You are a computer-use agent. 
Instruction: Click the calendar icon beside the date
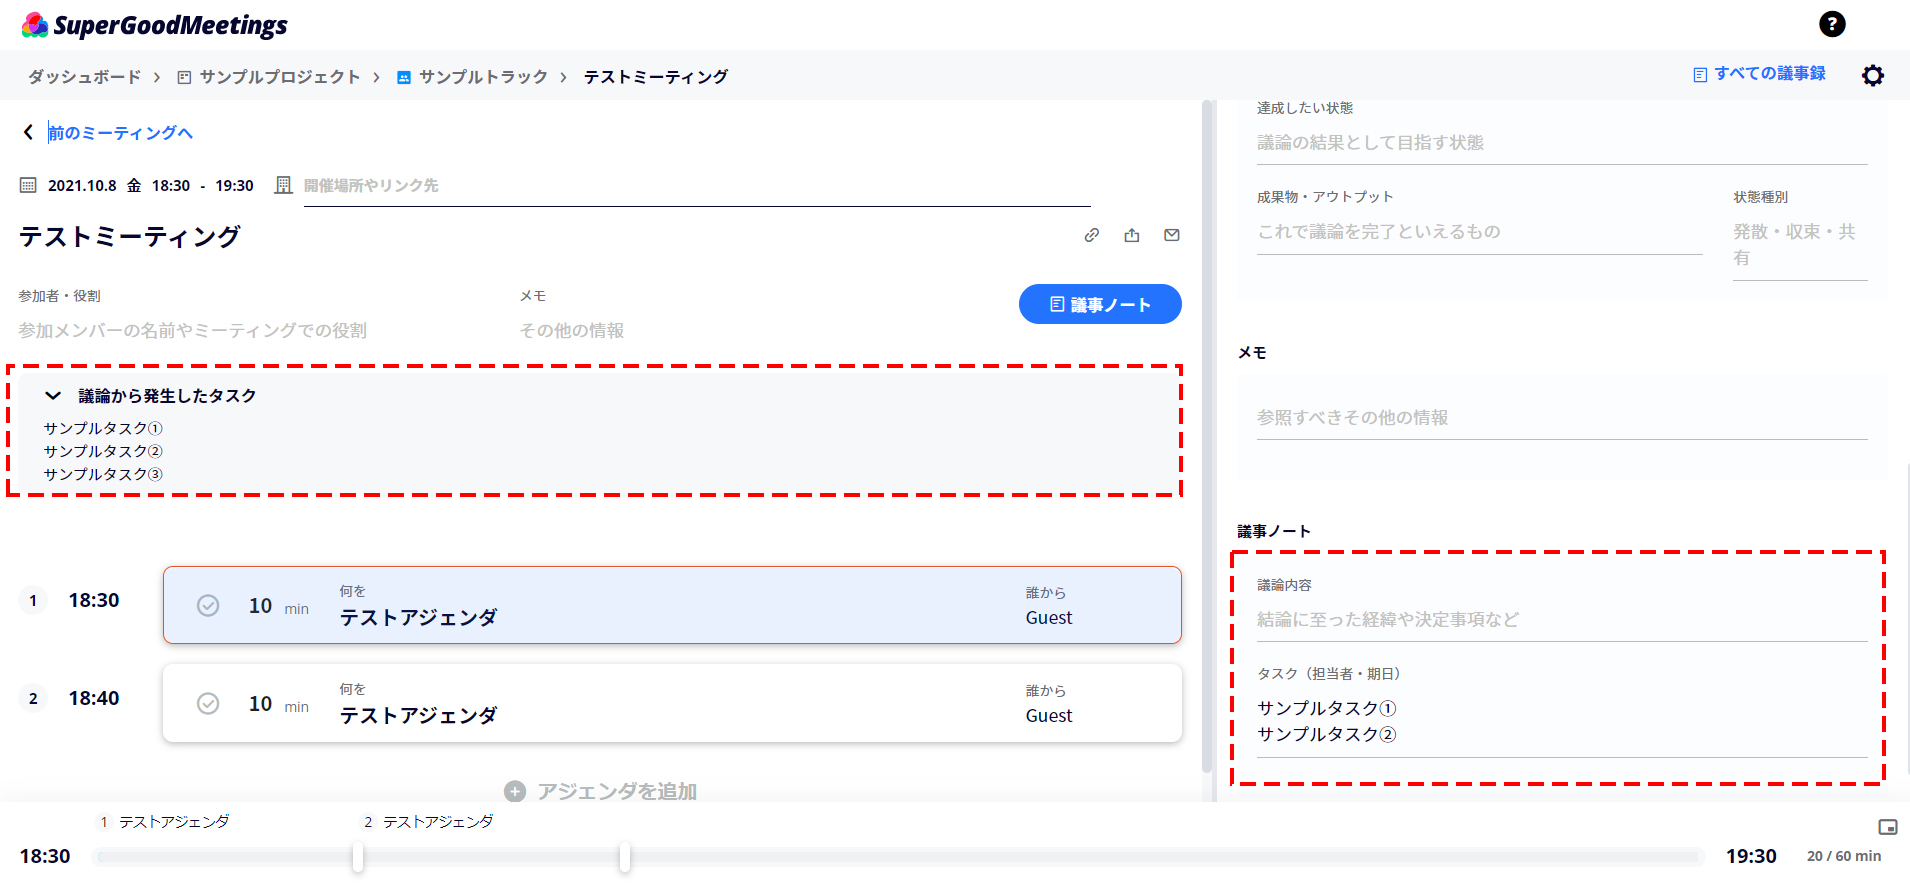28,185
